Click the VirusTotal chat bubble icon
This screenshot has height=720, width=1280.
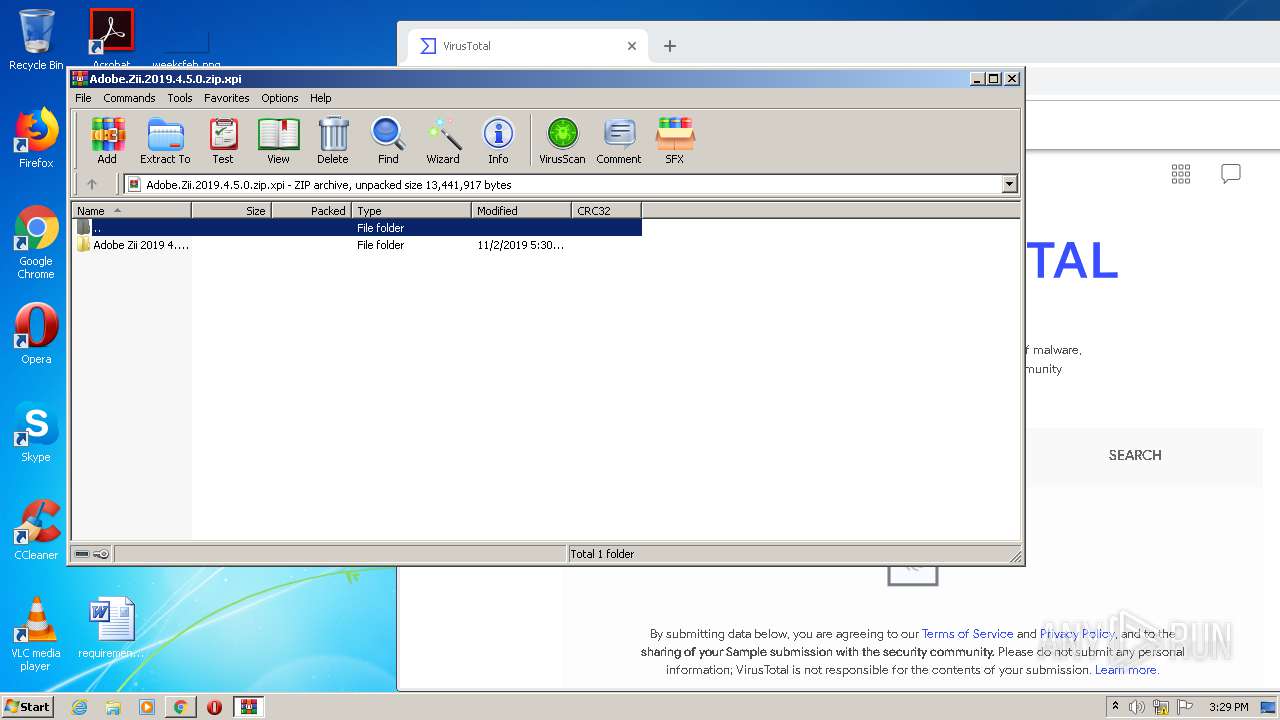[1231, 174]
